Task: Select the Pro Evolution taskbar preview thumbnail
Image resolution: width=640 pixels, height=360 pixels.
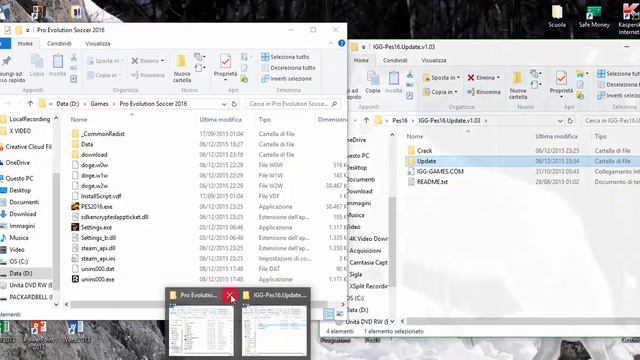Action: (x=201, y=330)
